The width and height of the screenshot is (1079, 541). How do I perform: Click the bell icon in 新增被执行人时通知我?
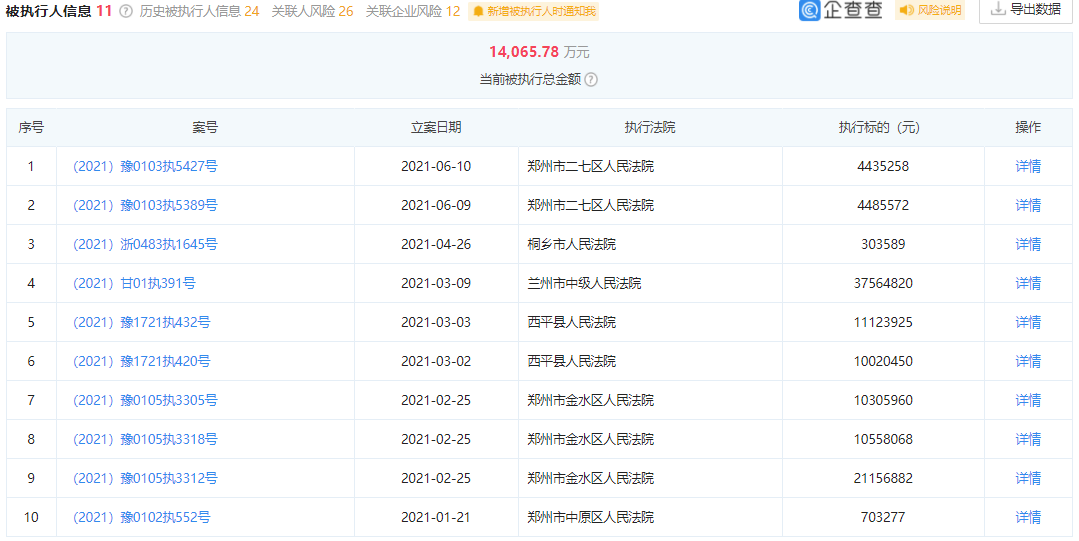click(478, 12)
